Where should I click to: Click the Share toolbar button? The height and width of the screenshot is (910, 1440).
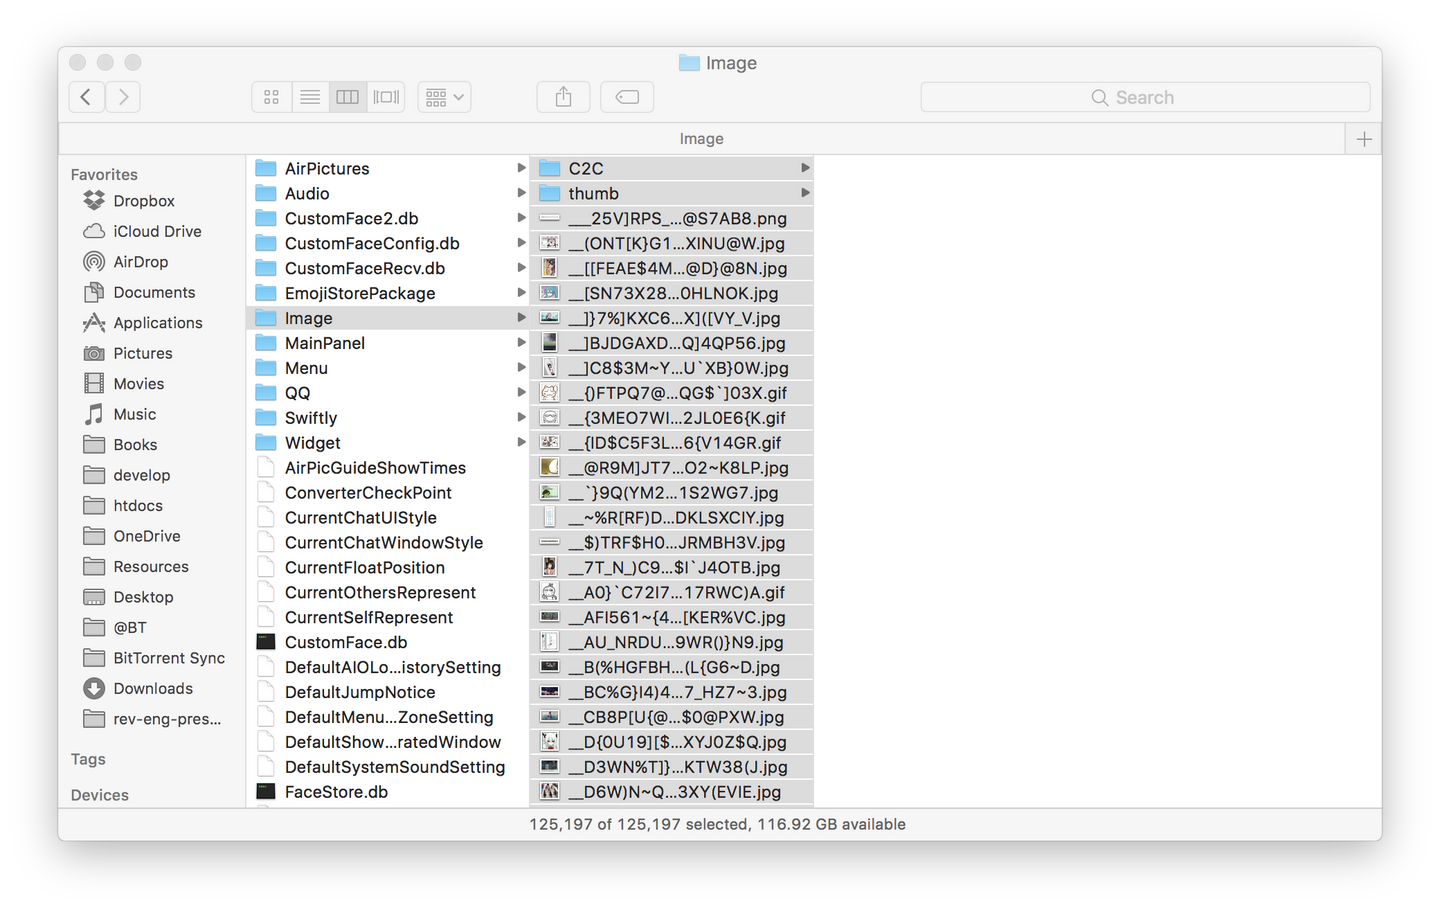(564, 97)
